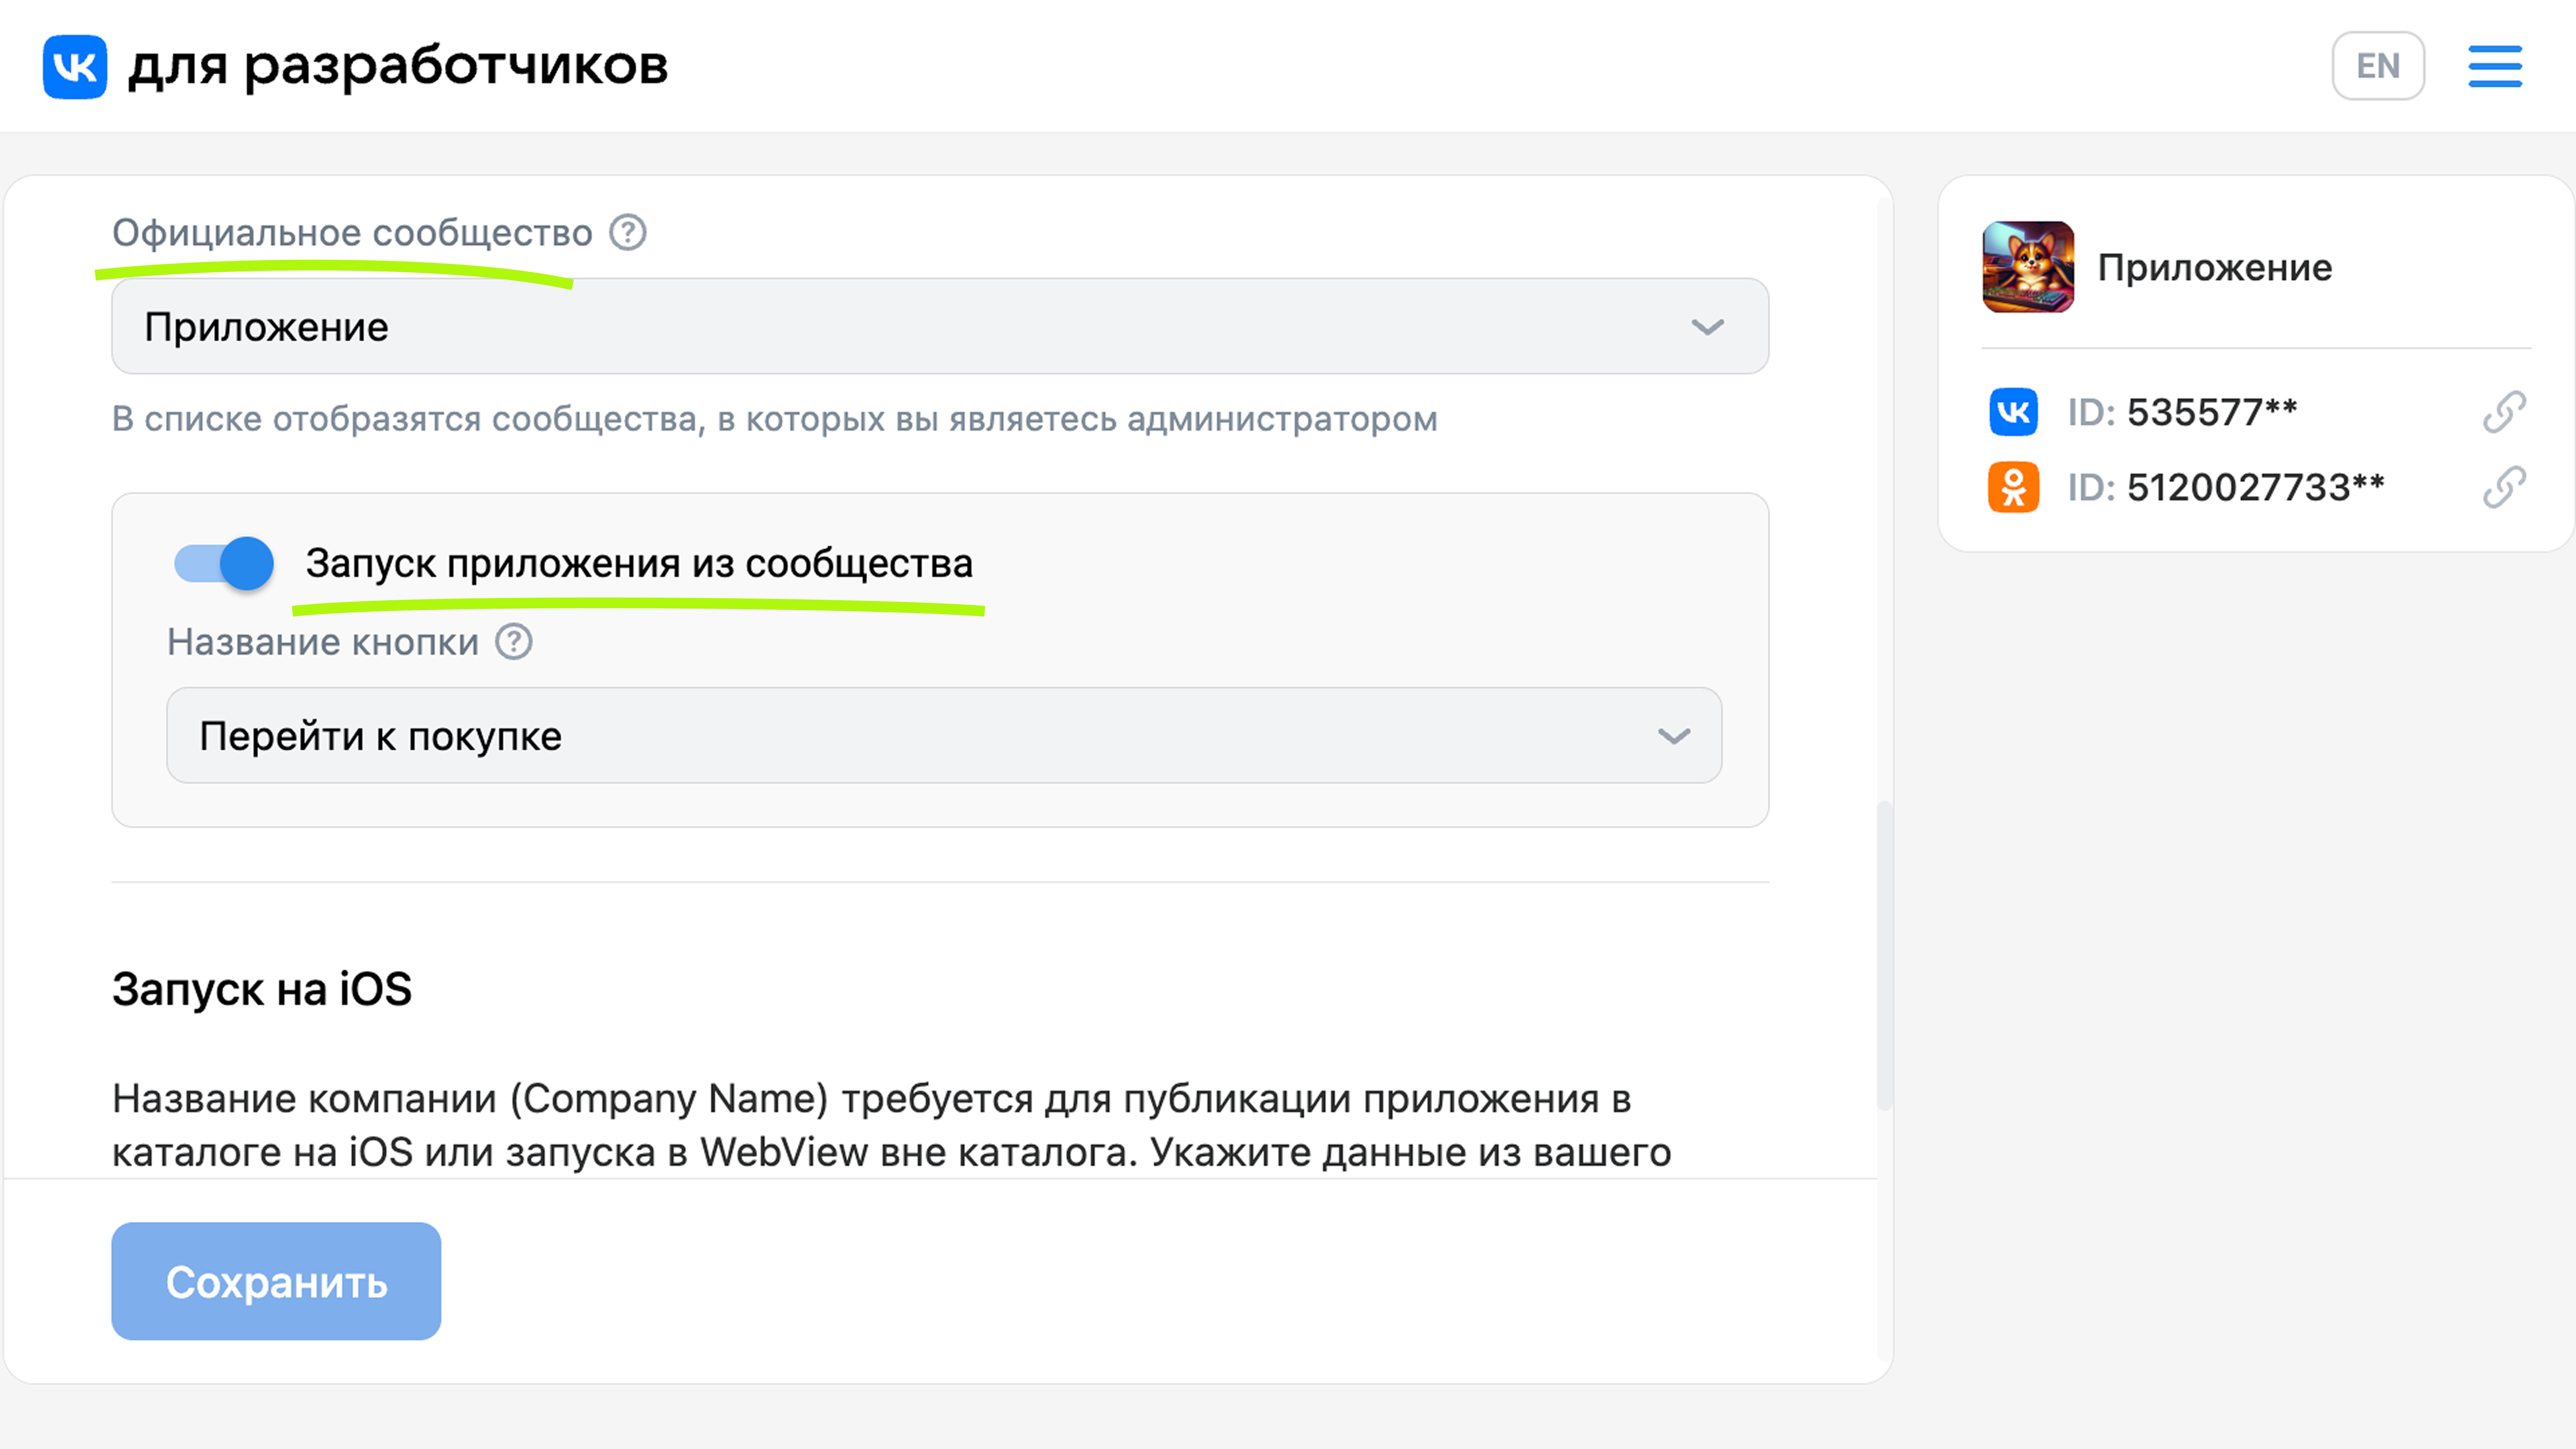
Task: Click the Odnoklassniki platform icon
Action: pyautogui.click(x=2013, y=487)
